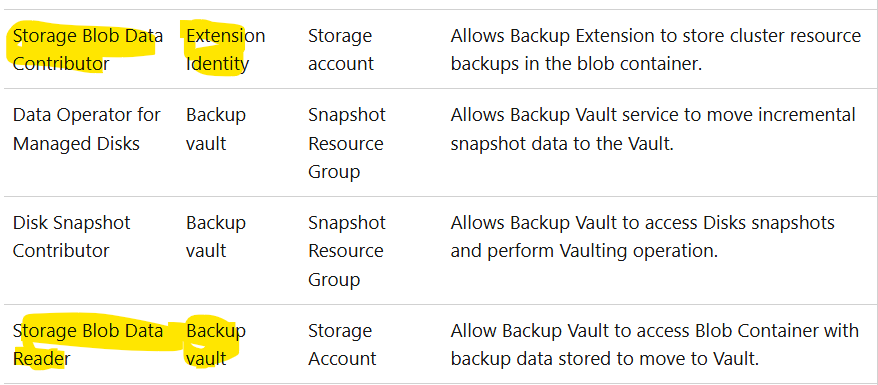Click Snapshot Resource Group in Data Operator row

coord(347,143)
